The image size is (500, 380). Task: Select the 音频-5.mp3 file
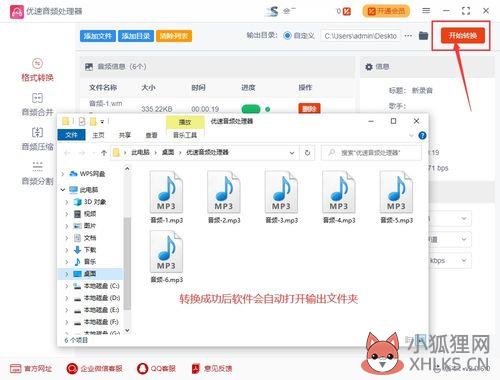(x=397, y=197)
